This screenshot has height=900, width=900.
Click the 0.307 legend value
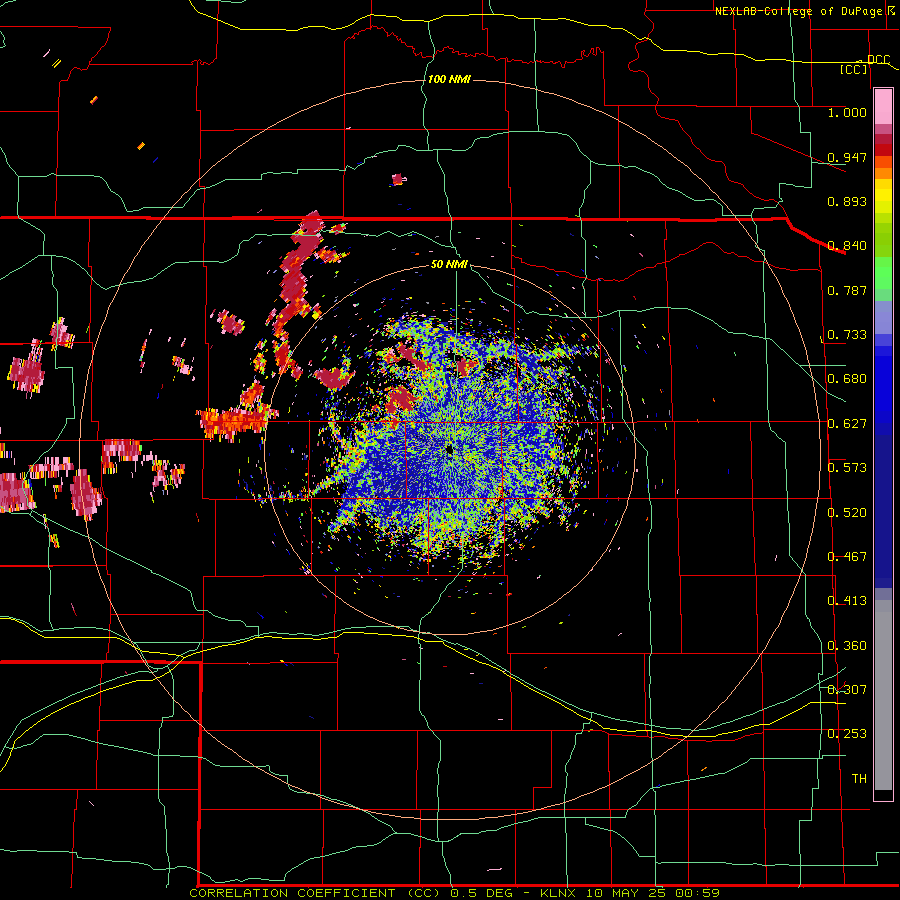[x=847, y=689]
